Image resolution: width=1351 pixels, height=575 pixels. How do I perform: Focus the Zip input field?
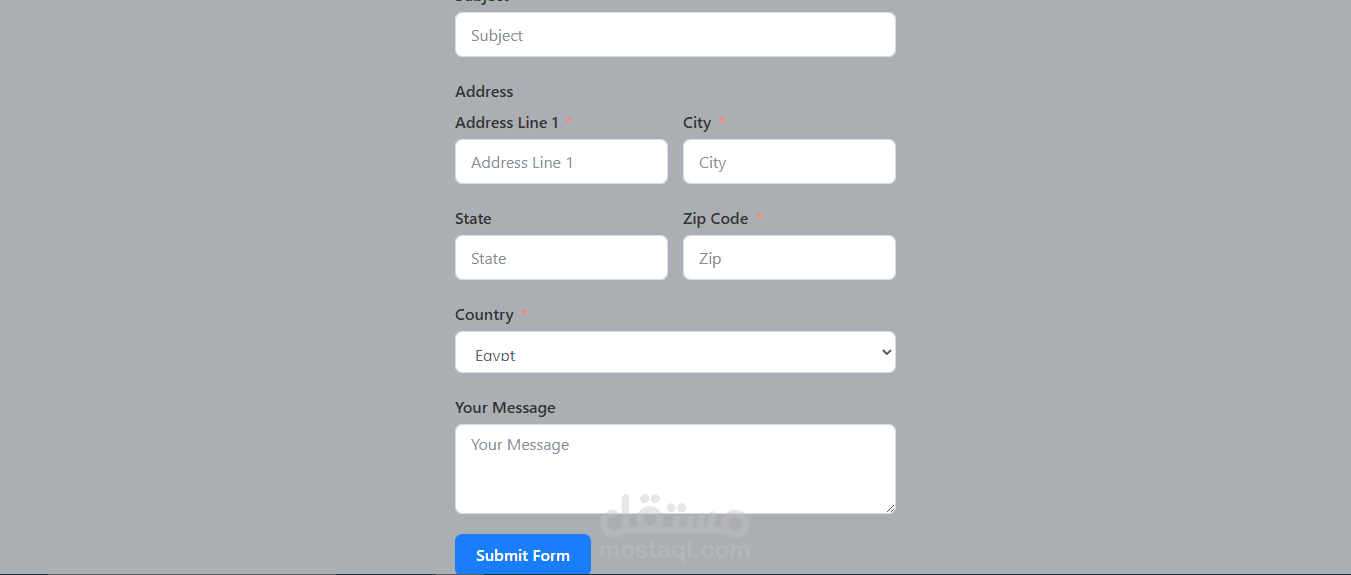[x=789, y=258]
